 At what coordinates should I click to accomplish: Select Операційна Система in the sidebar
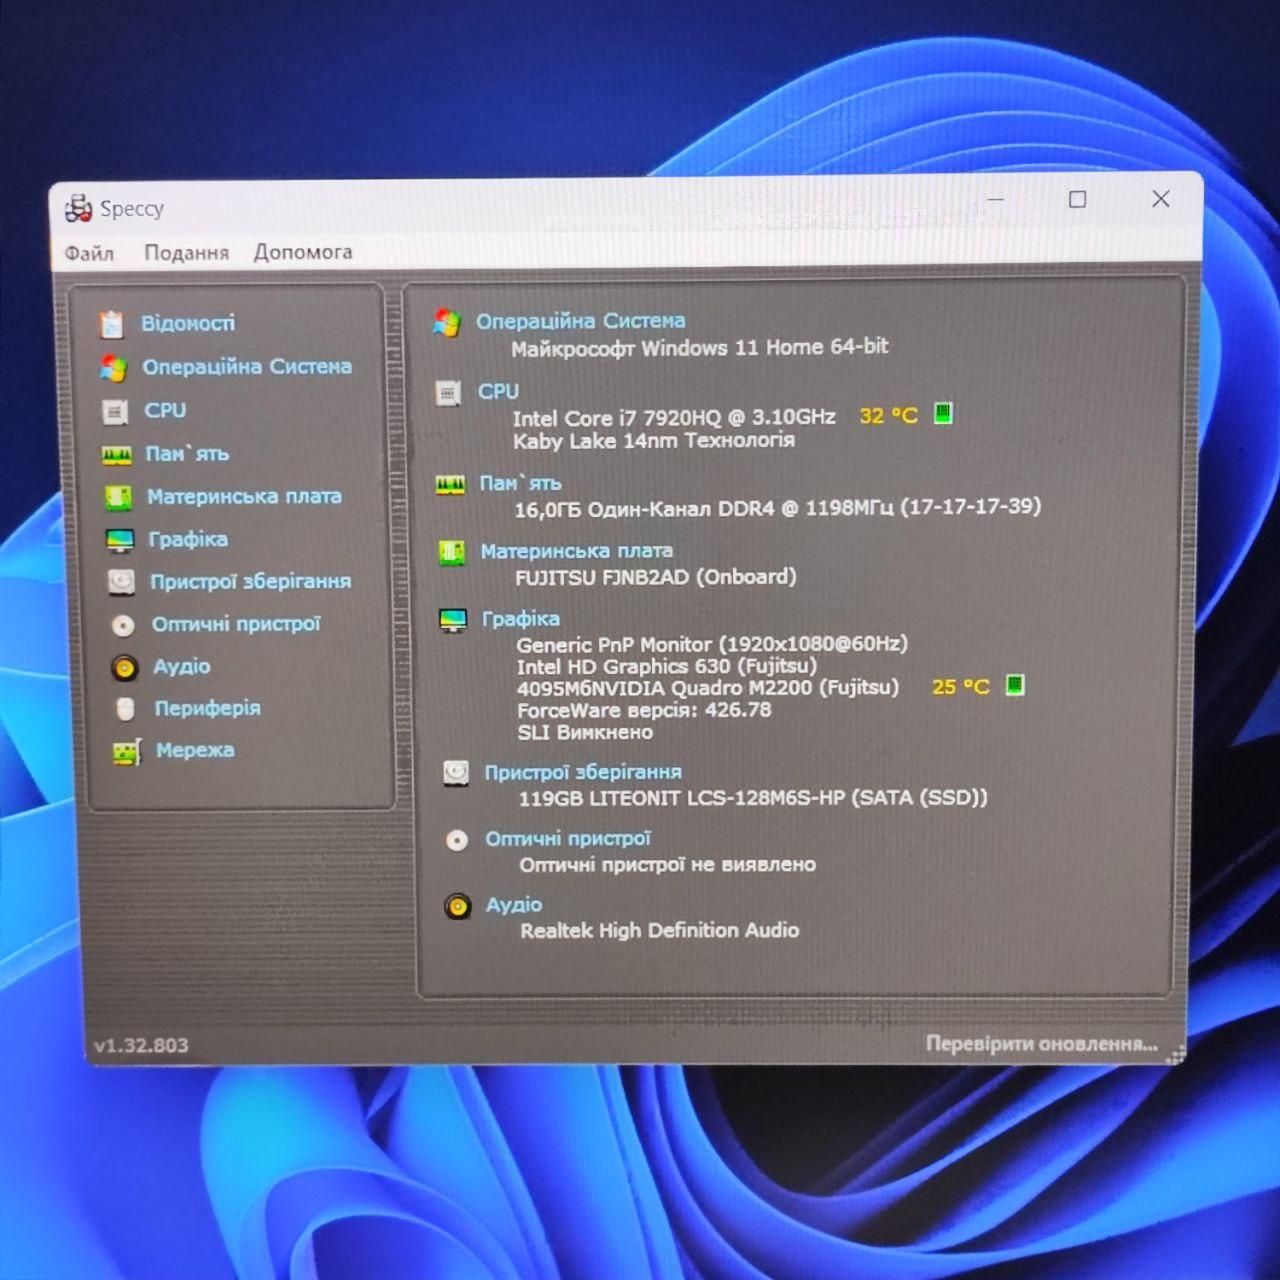tap(247, 367)
